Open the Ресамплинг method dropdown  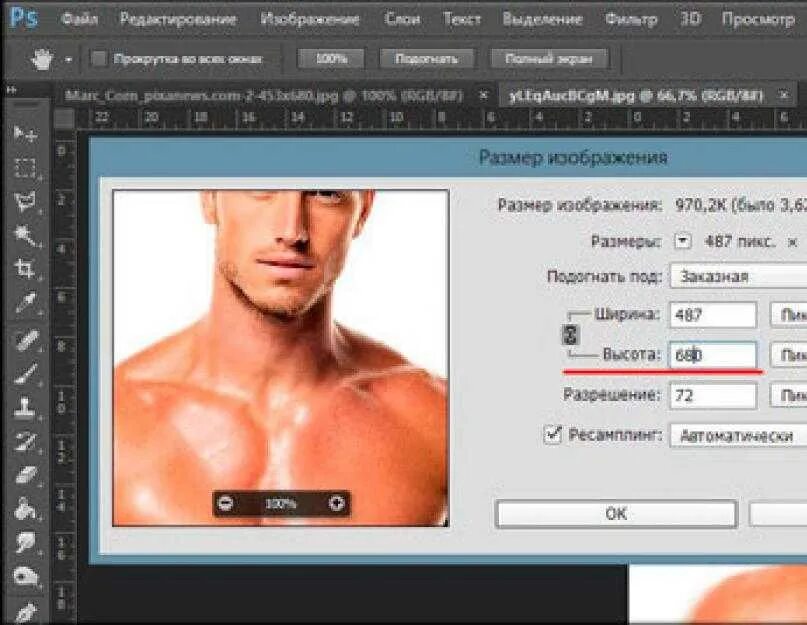coord(739,436)
